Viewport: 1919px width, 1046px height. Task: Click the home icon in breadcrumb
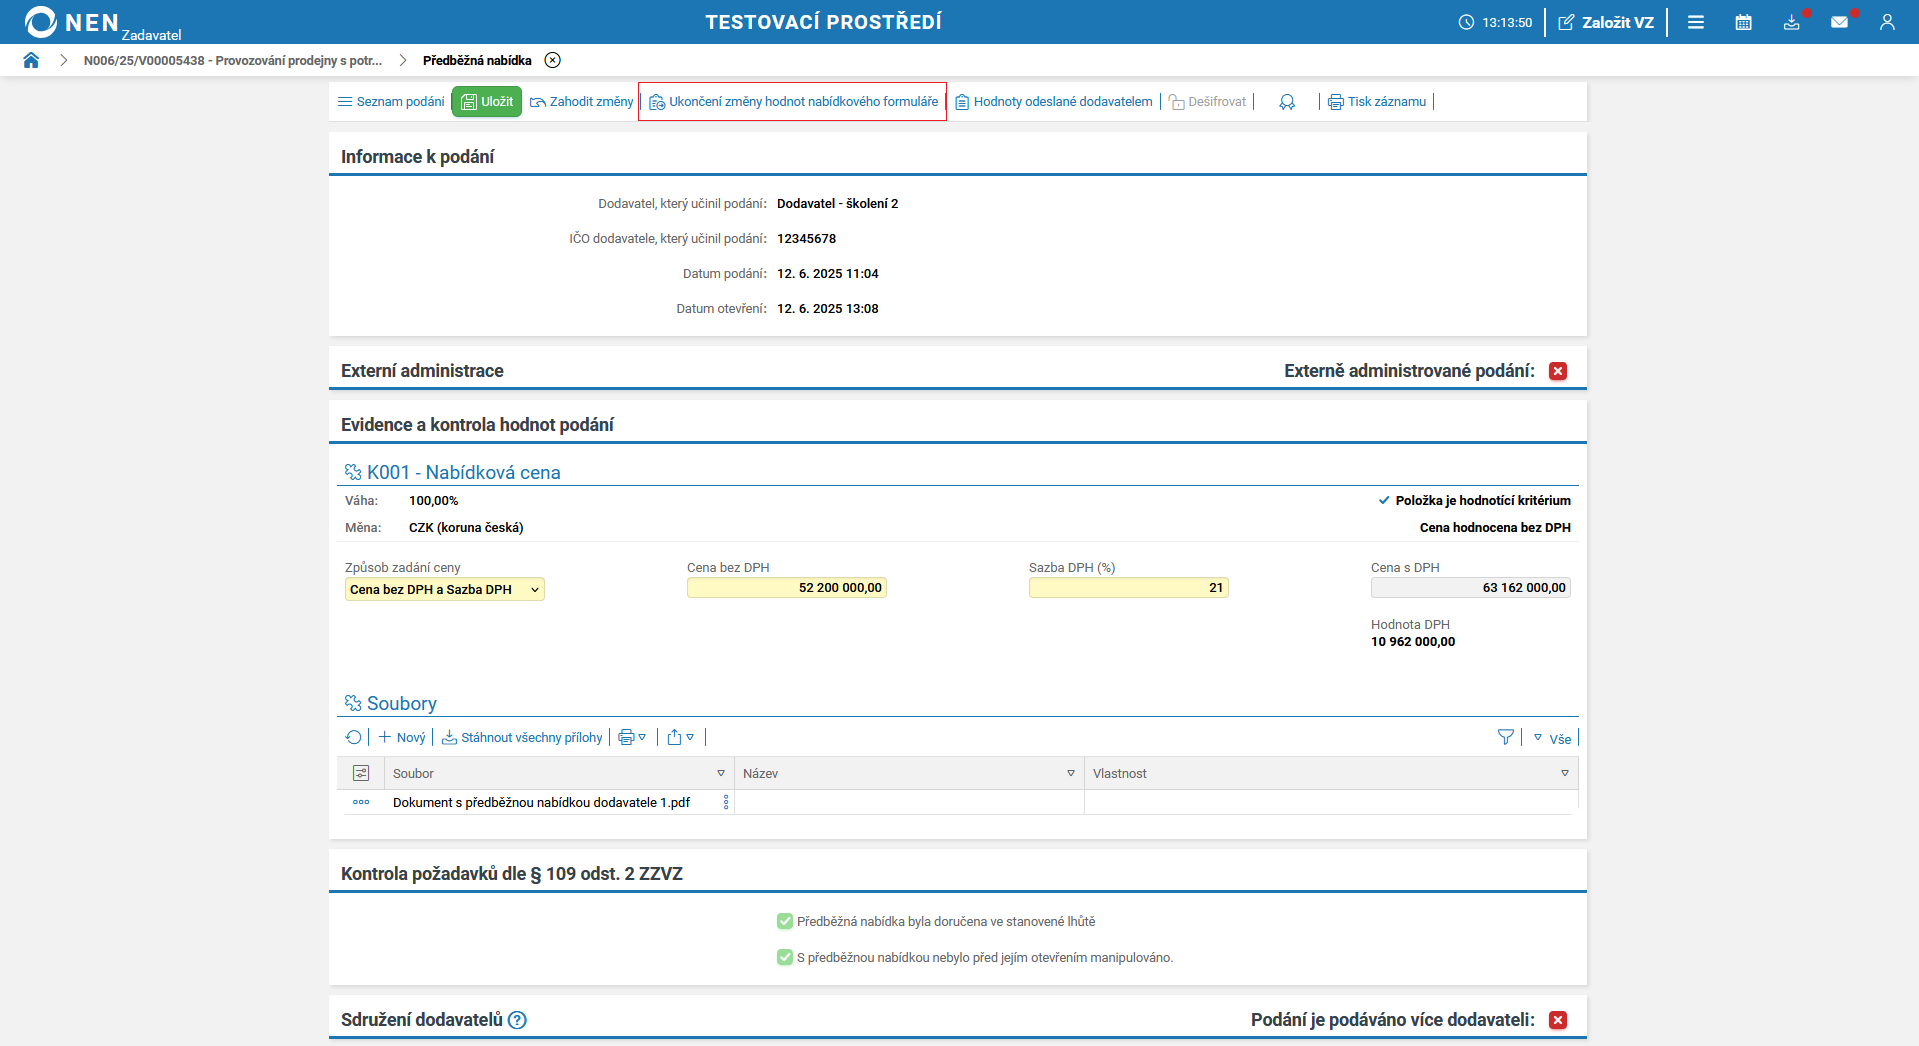click(31, 60)
